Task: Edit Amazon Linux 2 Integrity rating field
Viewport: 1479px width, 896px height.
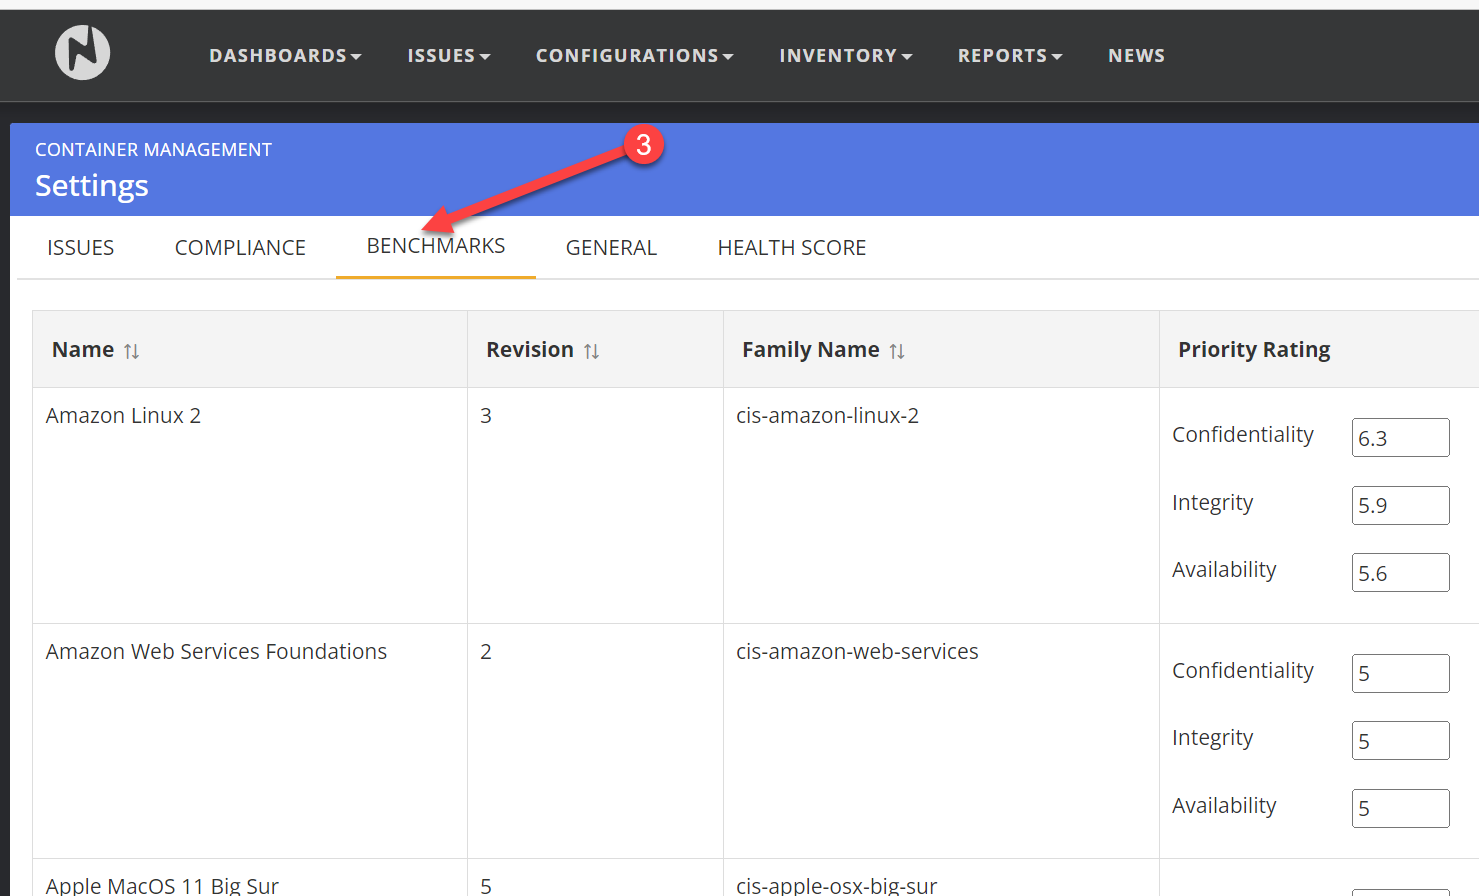Action: coord(1400,506)
